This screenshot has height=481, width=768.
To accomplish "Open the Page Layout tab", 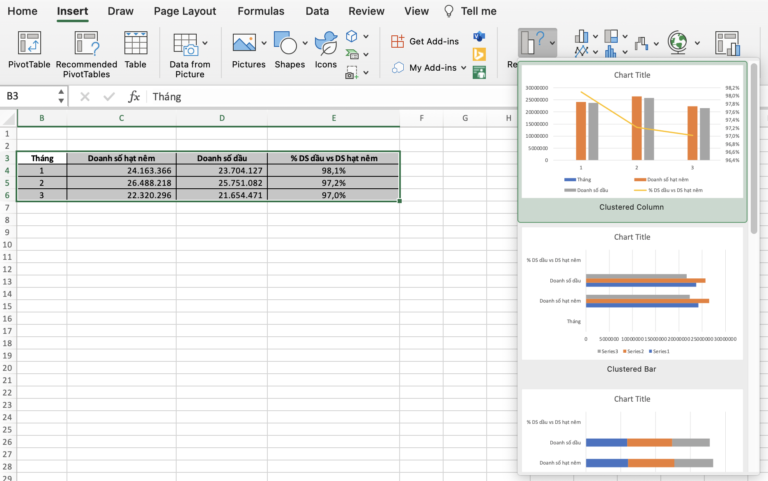I will [x=185, y=11].
